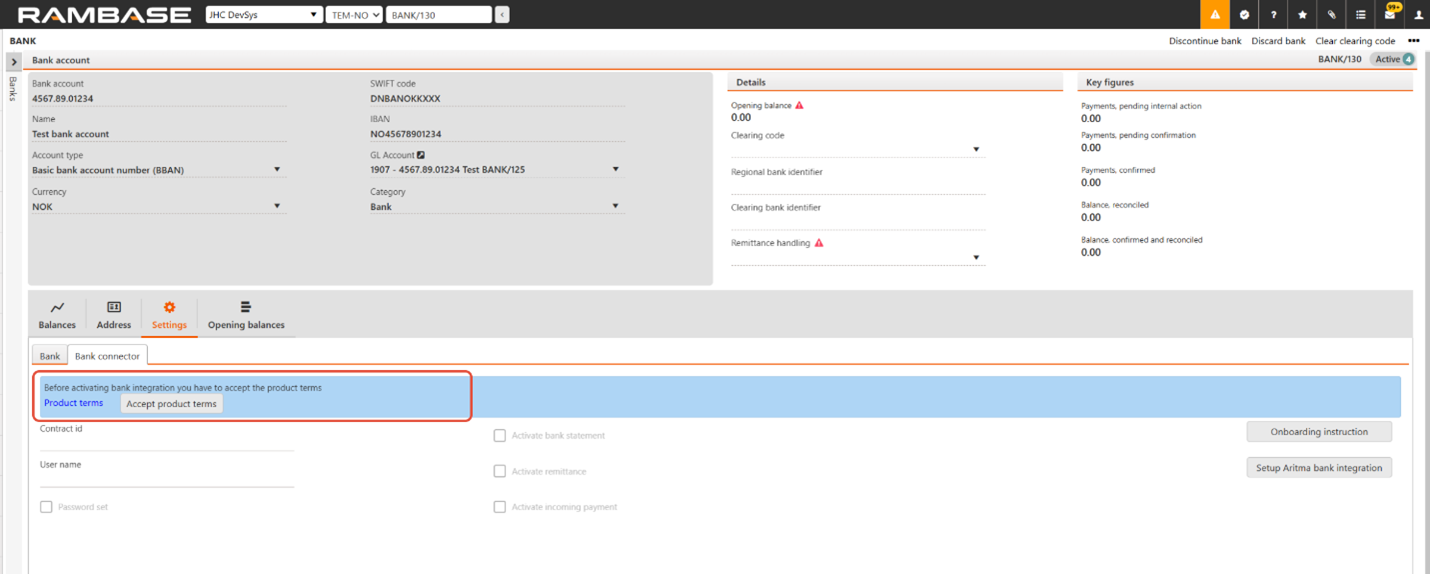Open the Product terms link
The width and height of the screenshot is (1430, 574).
[x=73, y=403]
